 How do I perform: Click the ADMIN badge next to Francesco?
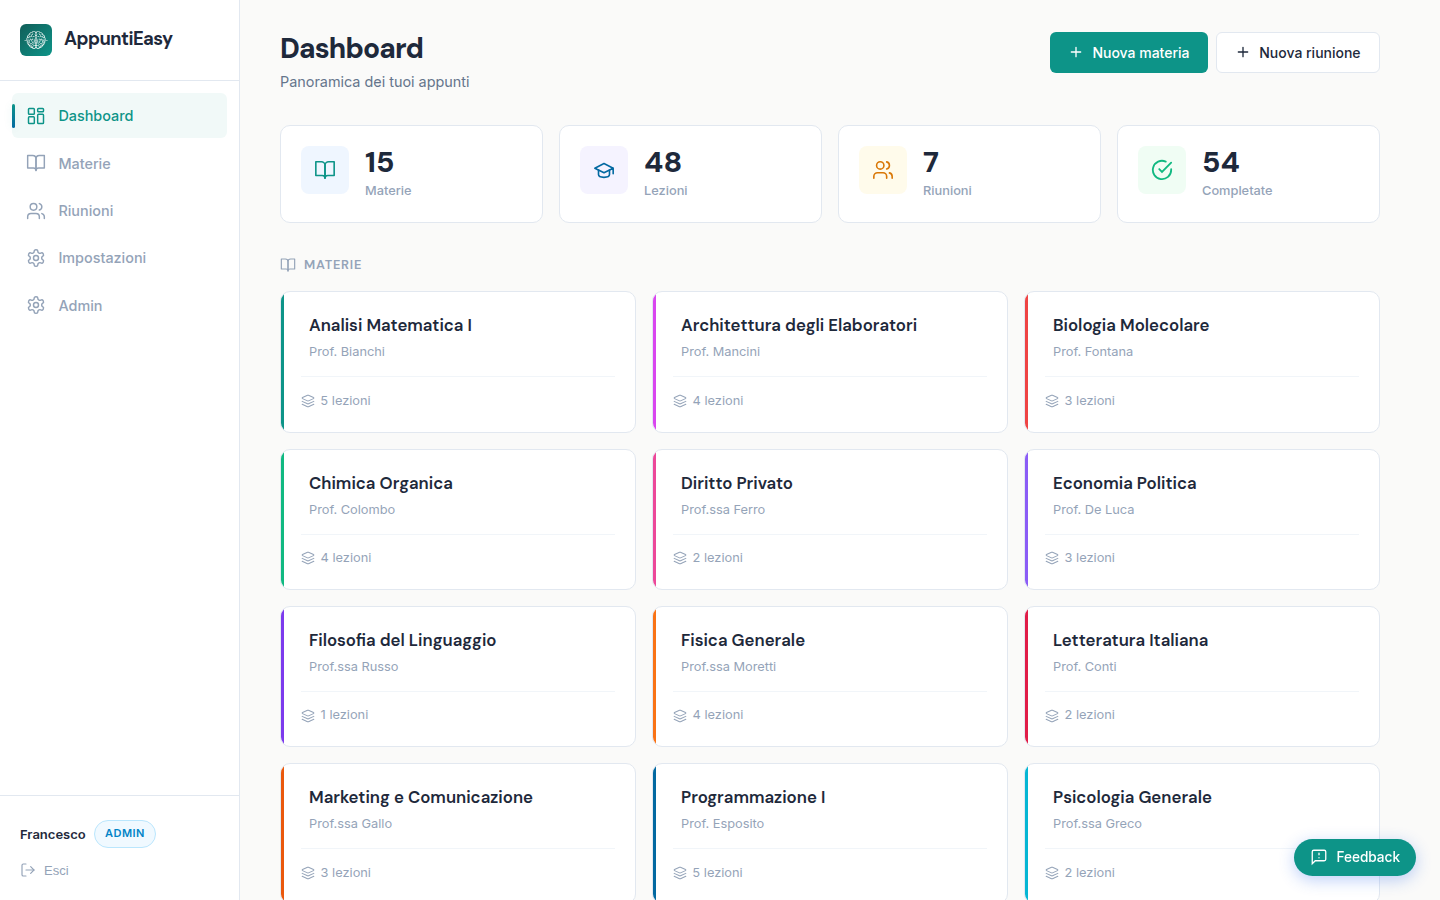point(124,833)
